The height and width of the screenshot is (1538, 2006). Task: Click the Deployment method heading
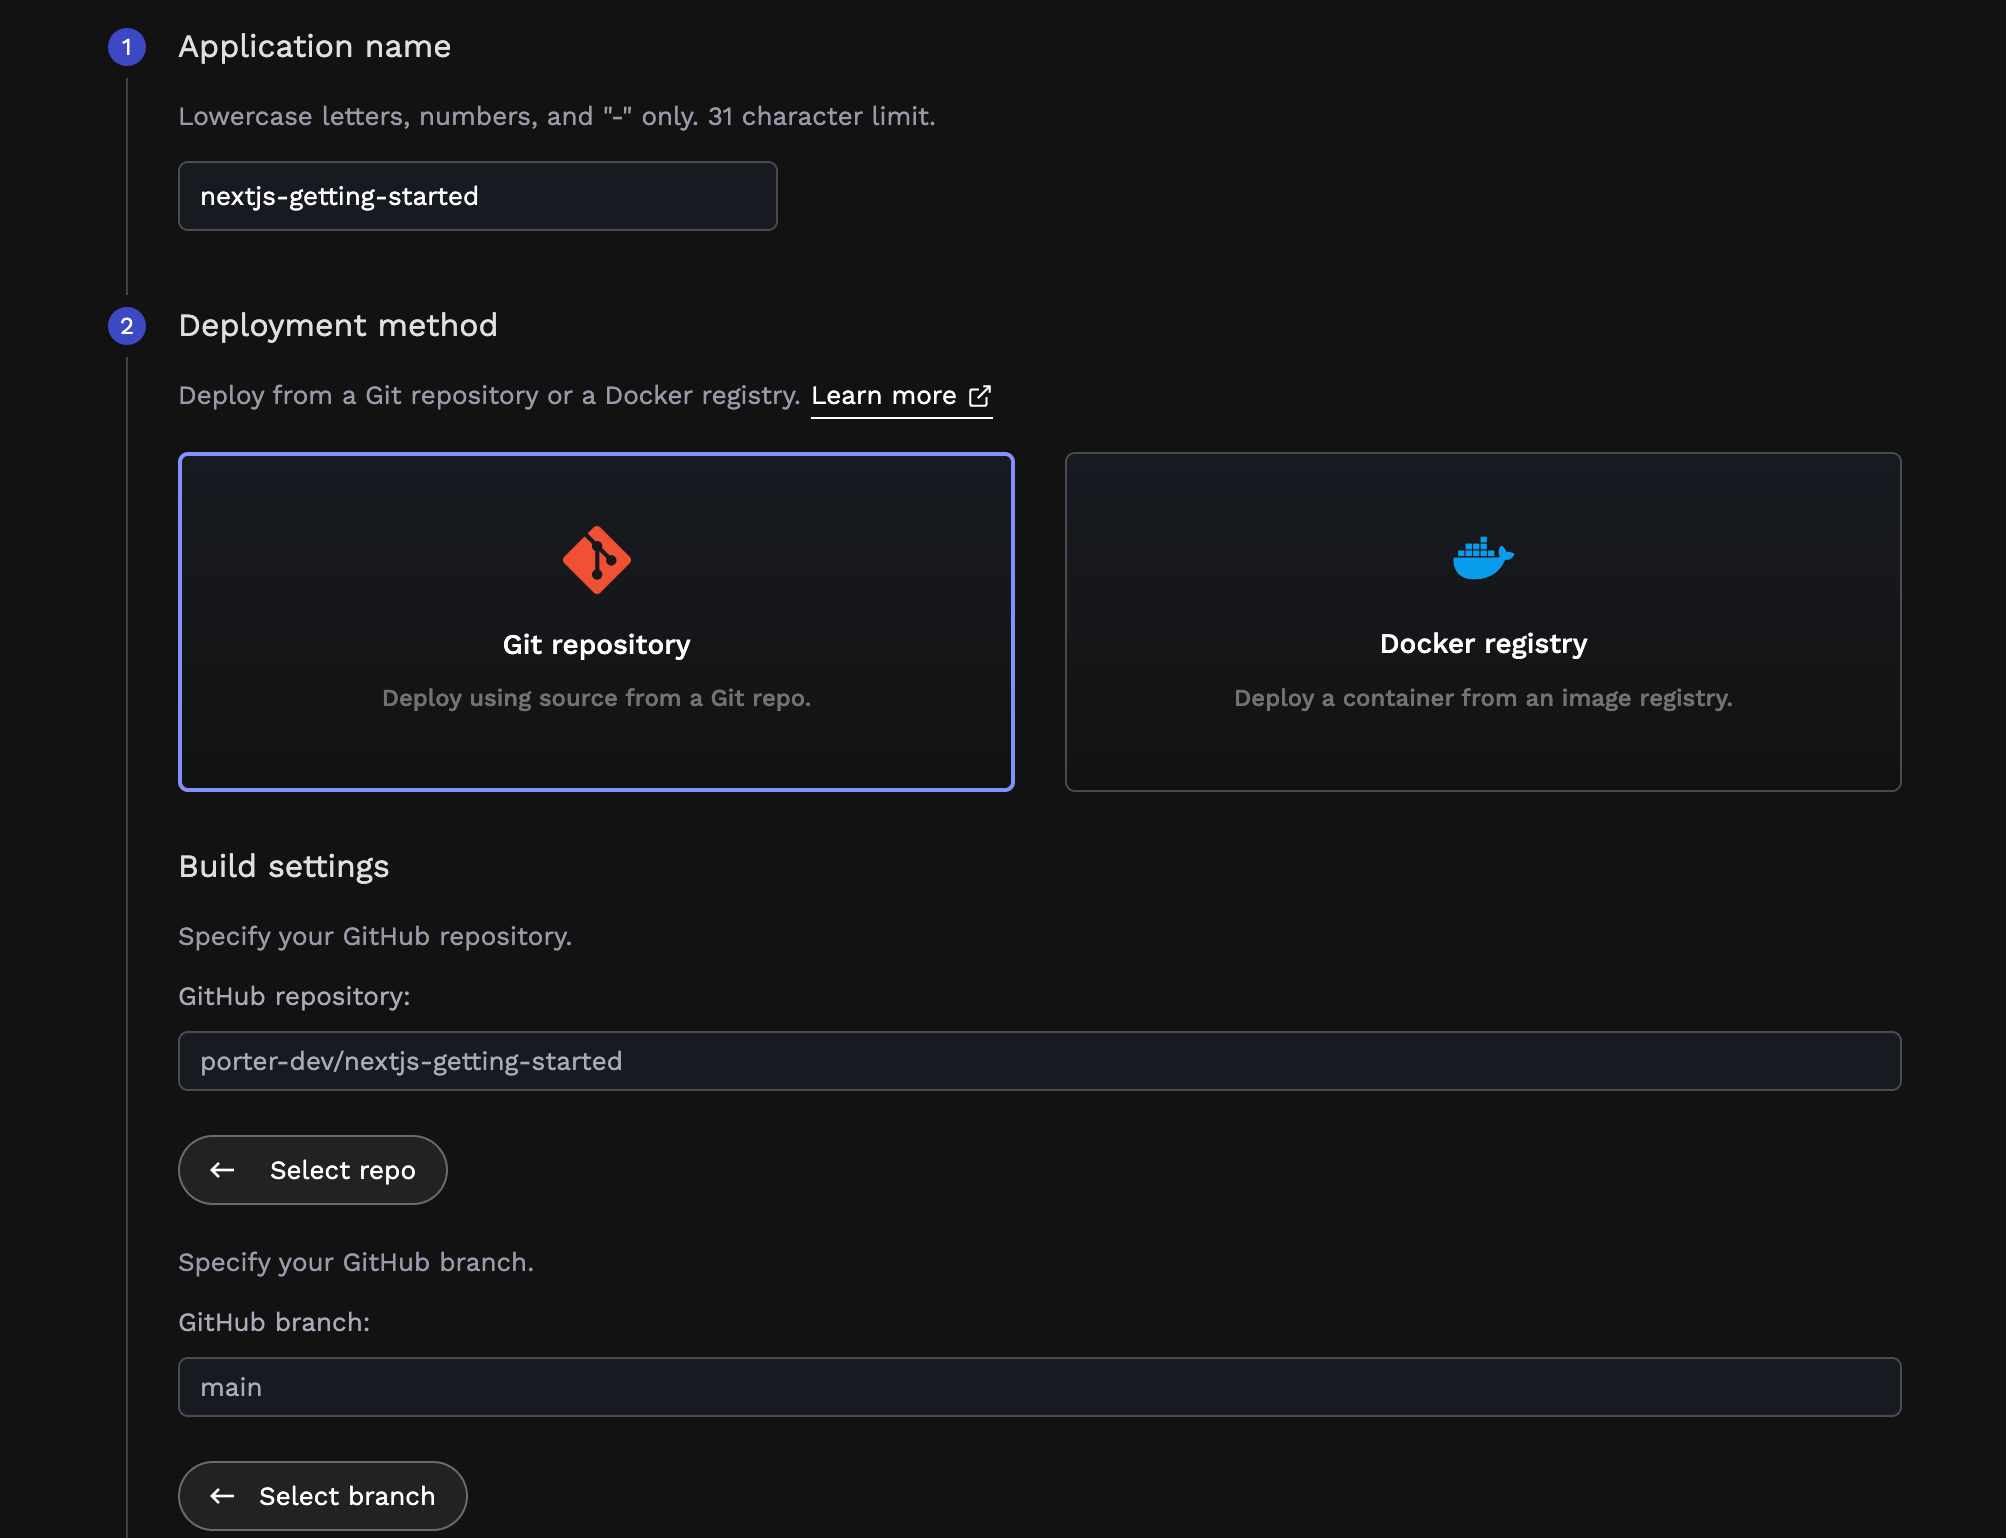pyautogui.click(x=337, y=326)
